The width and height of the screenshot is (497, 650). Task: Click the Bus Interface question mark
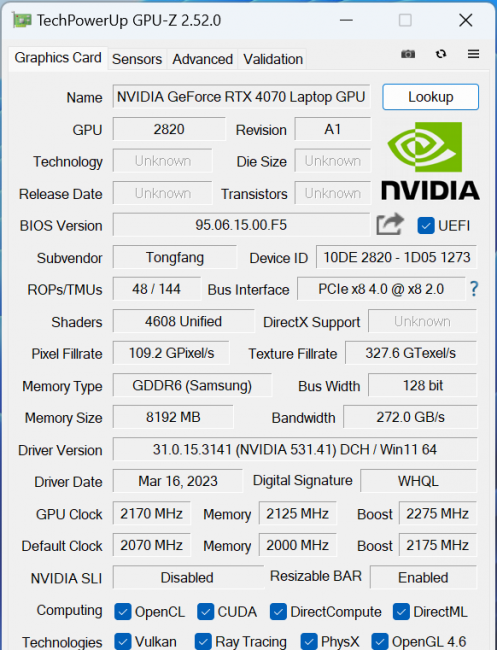pyautogui.click(x=474, y=289)
